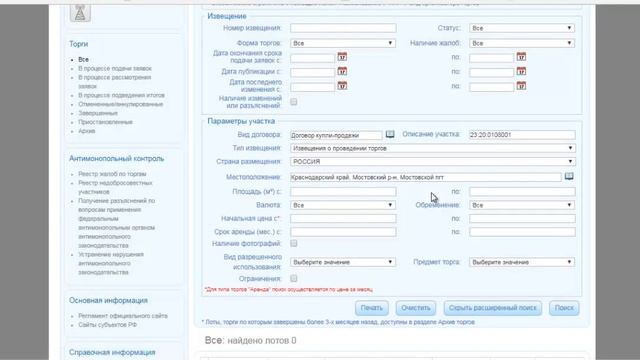640x360 pixels.
Task: Click the 'Дата публикации с' date field
Action: tap(312, 72)
